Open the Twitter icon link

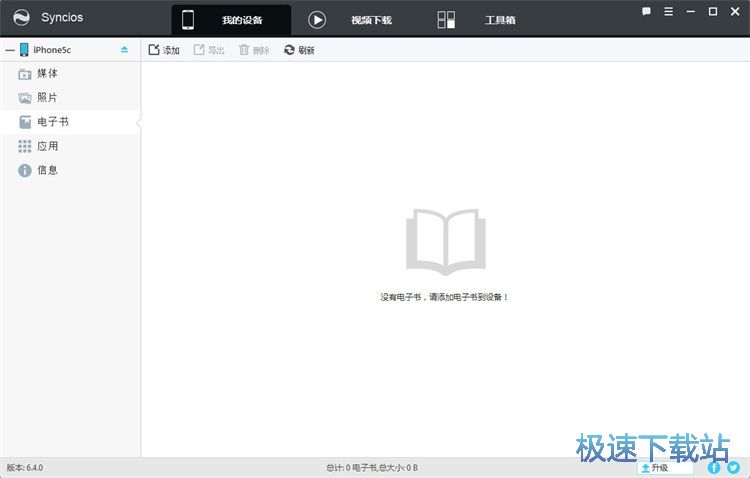click(733, 467)
